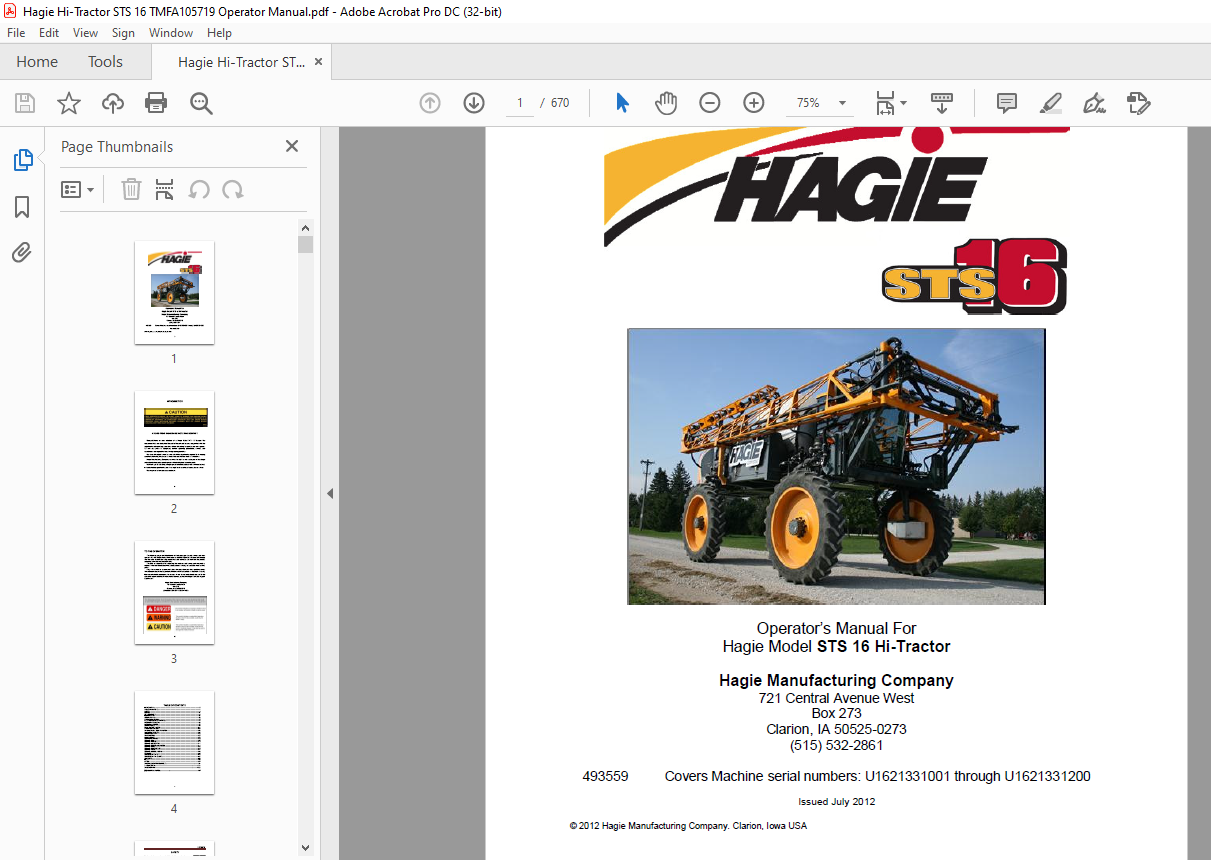Image resolution: width=1211 pixels, height=860 pixels.
Task: Open the View menu
Action: point(85,33)
